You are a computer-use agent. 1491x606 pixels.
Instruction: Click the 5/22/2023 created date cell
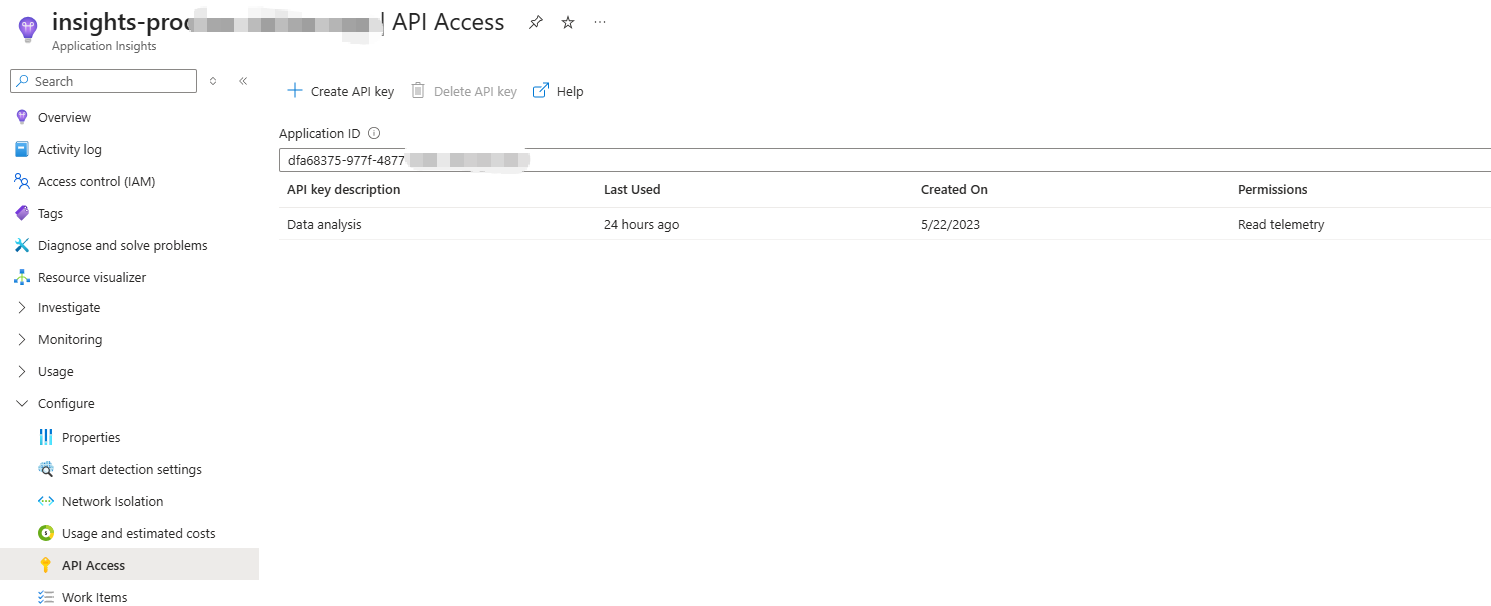[x=950, y=225]
